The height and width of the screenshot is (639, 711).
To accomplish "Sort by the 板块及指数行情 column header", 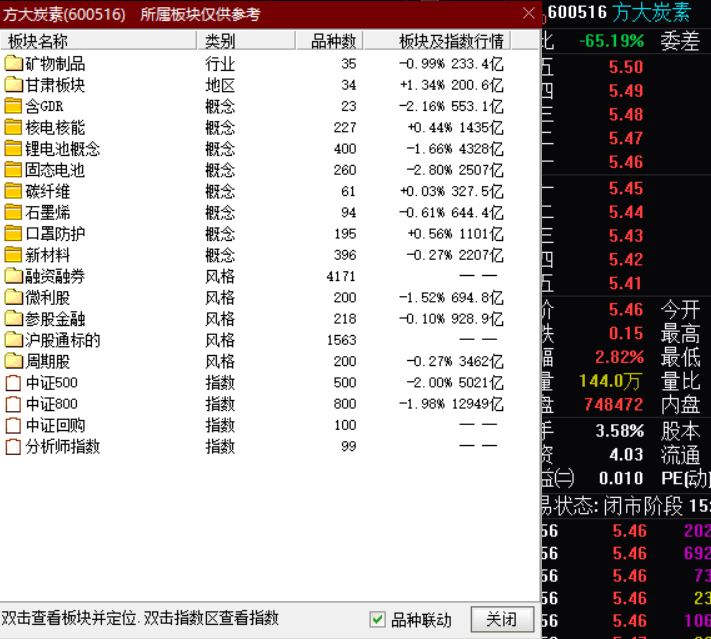I will (x=437, y=41).
